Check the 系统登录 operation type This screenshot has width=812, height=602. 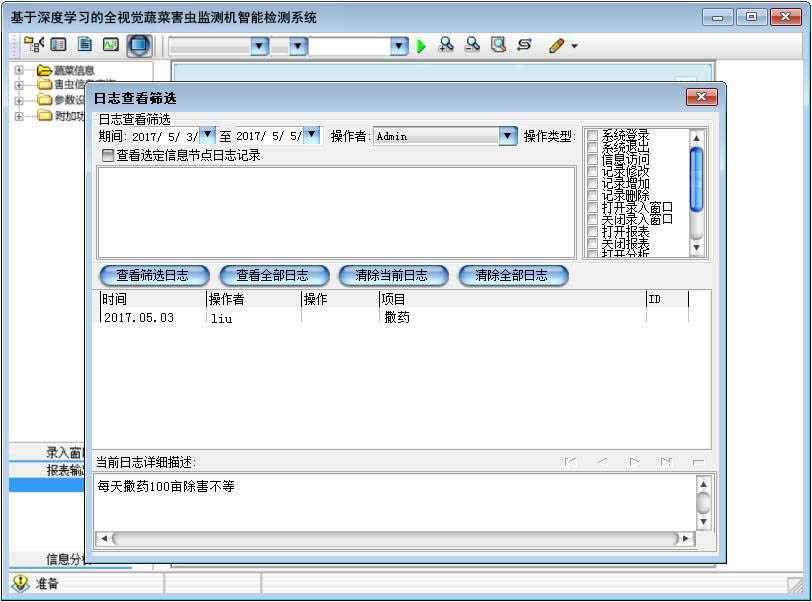click(593, 135)
